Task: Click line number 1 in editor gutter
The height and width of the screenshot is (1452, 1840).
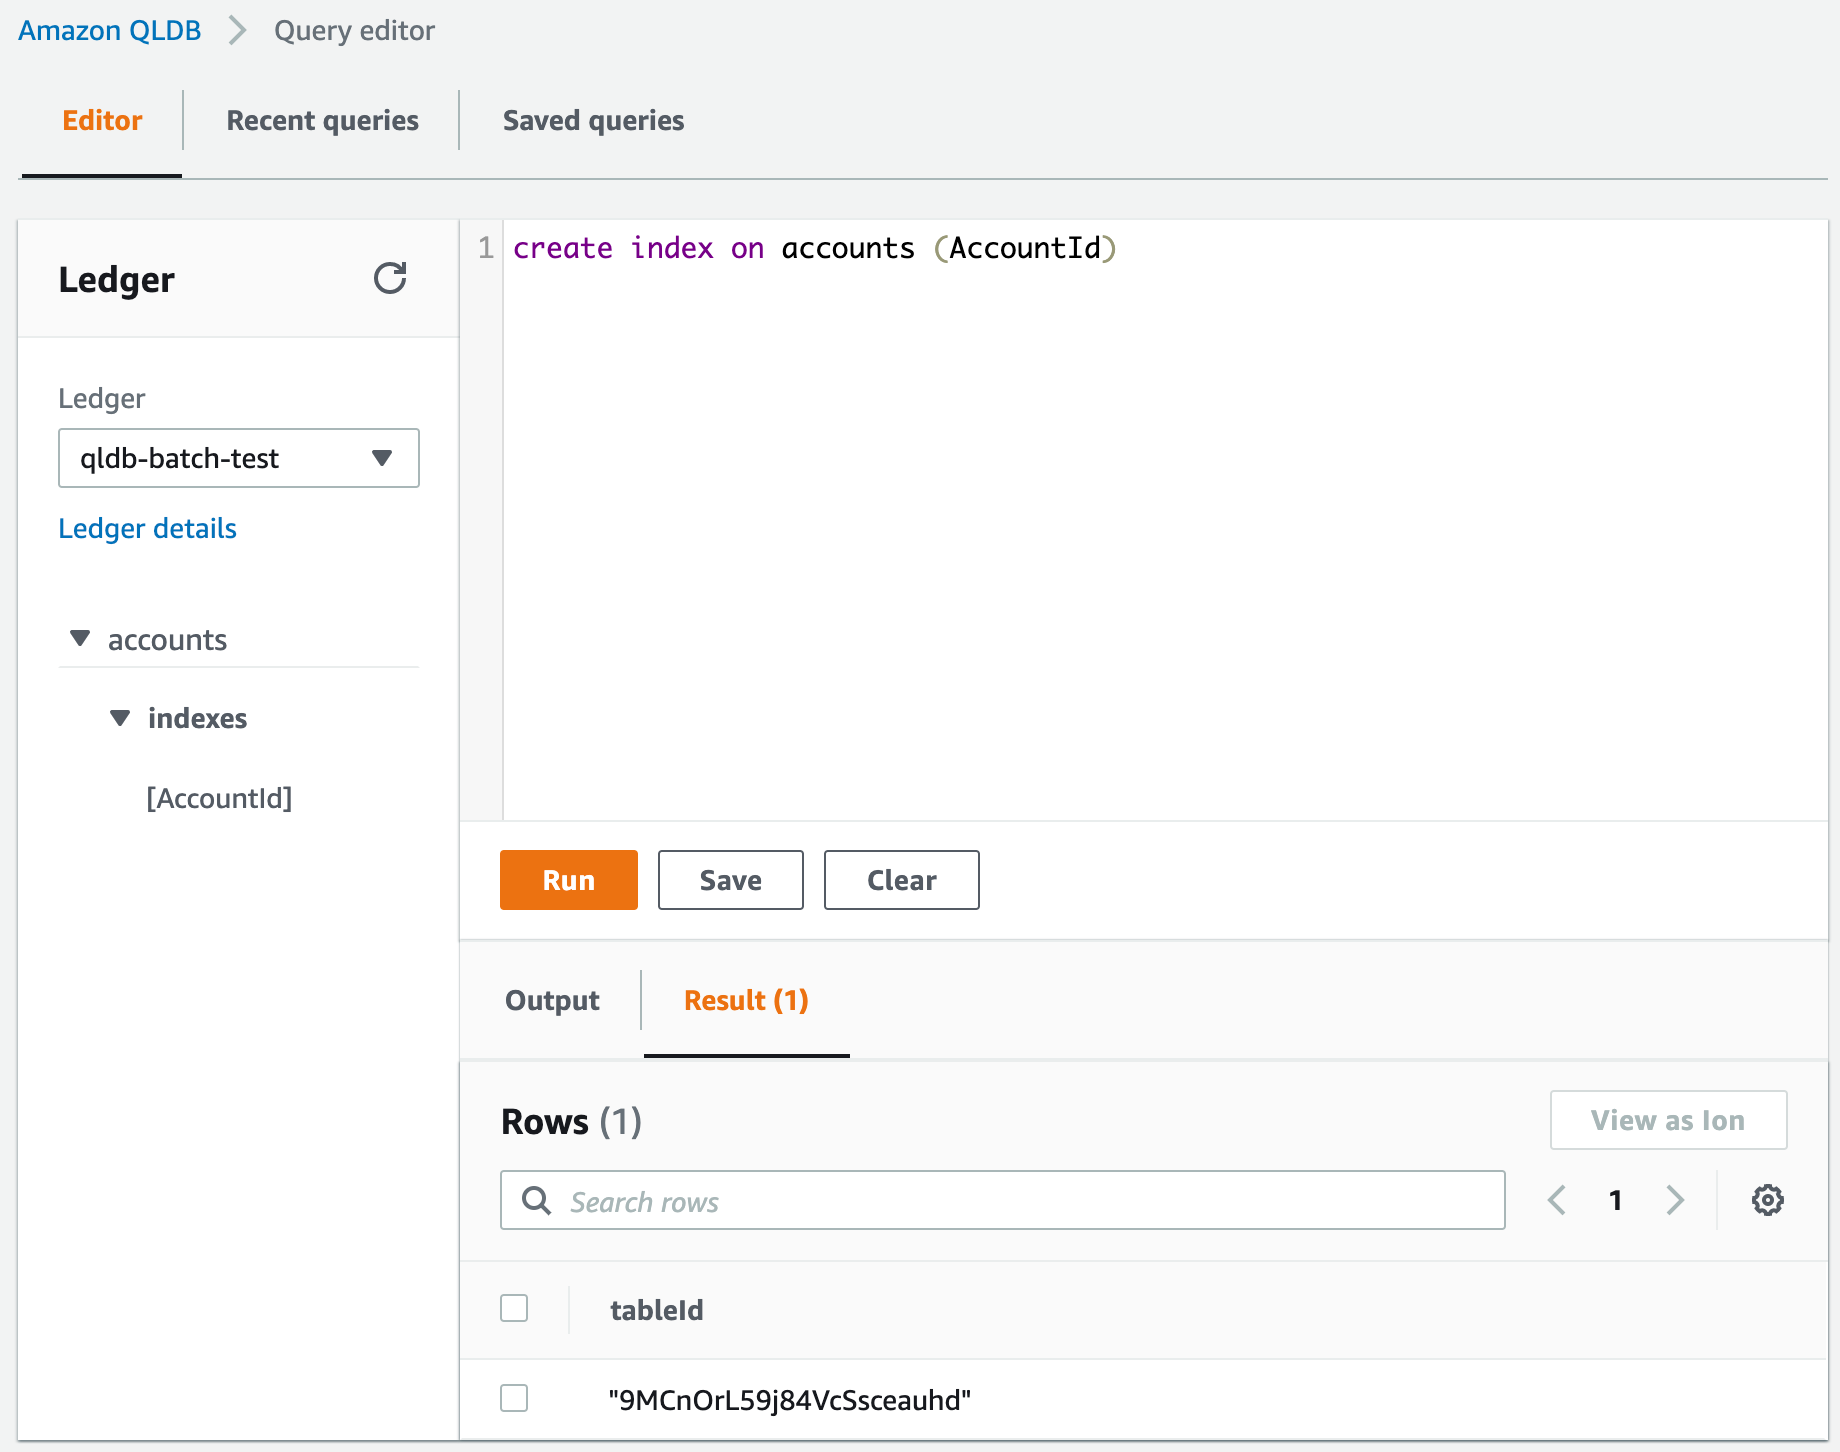Action: (x=486, y=247)
